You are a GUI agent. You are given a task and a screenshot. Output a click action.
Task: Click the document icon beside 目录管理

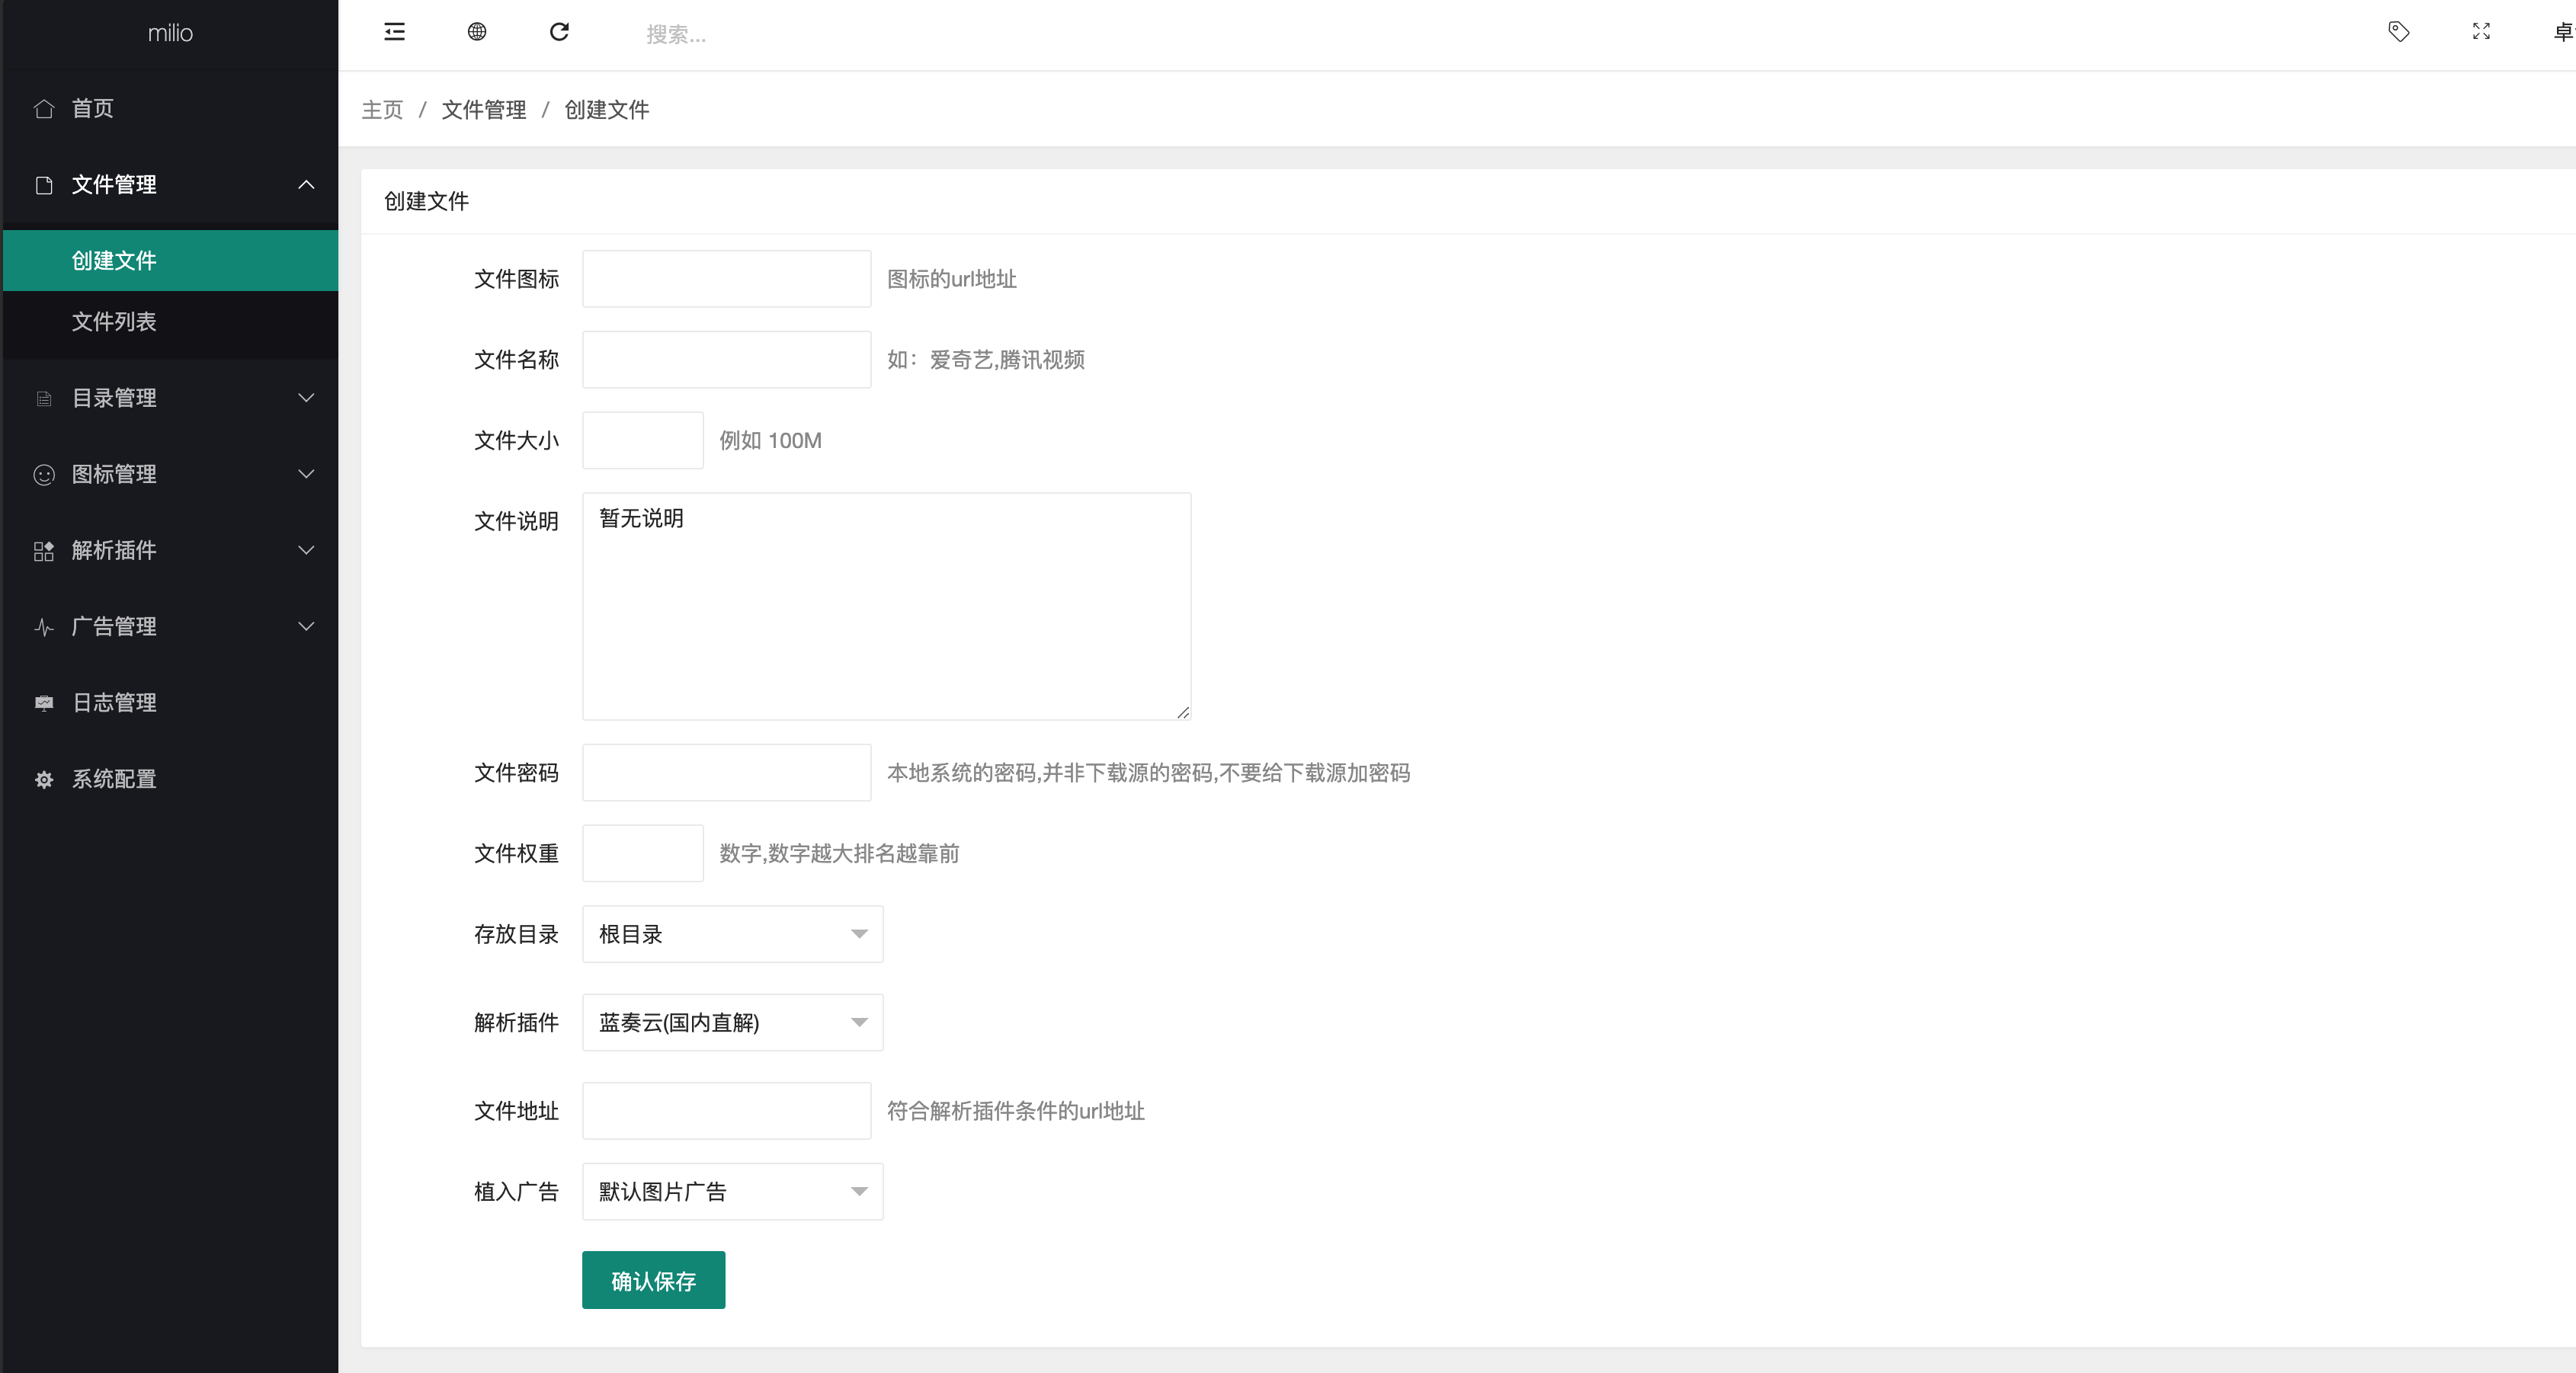click(44, 398)
